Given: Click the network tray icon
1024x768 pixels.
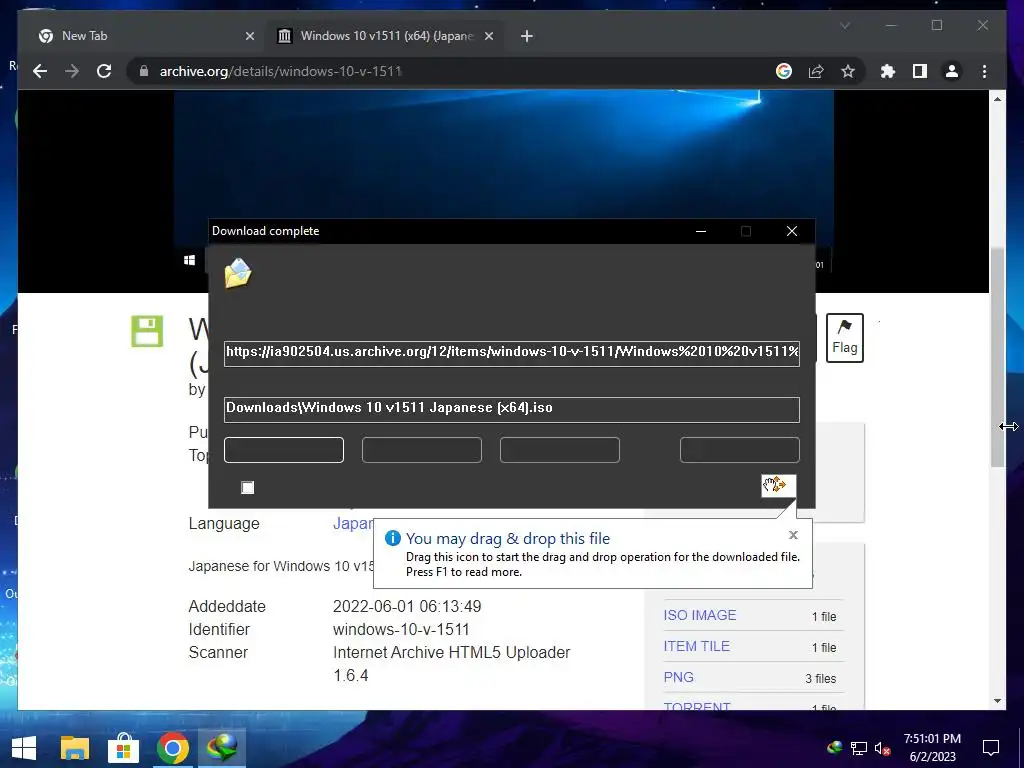Looking at the screenshot, I should [x=859, y=748].
